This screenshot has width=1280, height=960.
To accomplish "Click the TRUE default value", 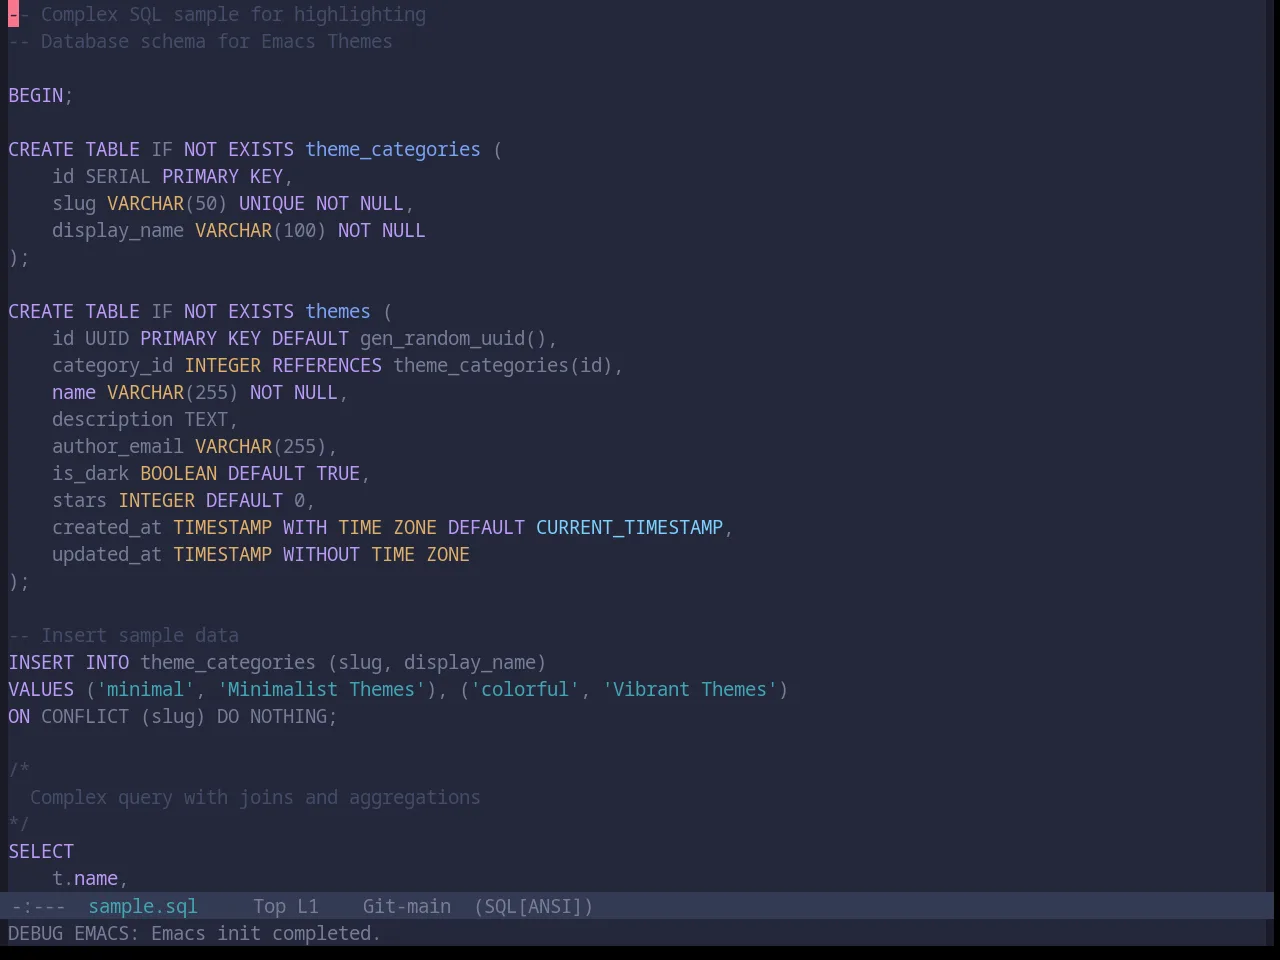I will coord(338,473).
